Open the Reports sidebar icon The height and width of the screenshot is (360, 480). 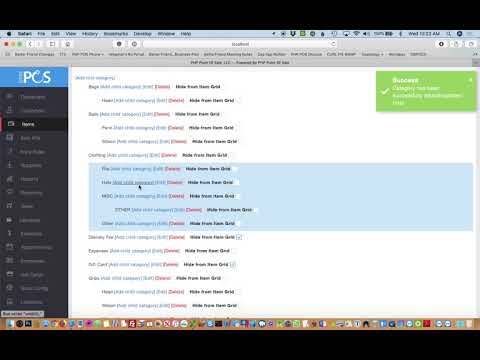click(x=10, y=179)
